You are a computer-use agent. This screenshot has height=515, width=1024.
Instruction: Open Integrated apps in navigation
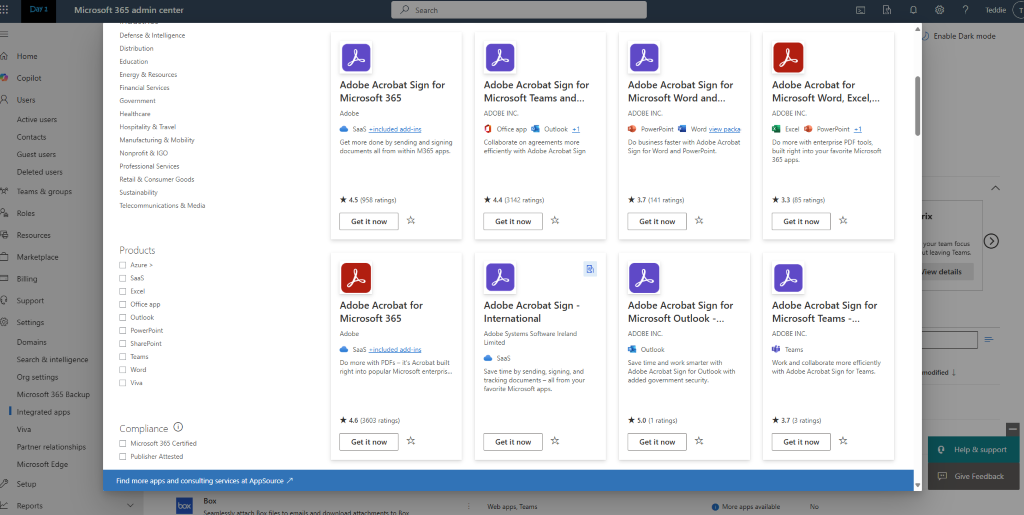click(x=43, y=412)
